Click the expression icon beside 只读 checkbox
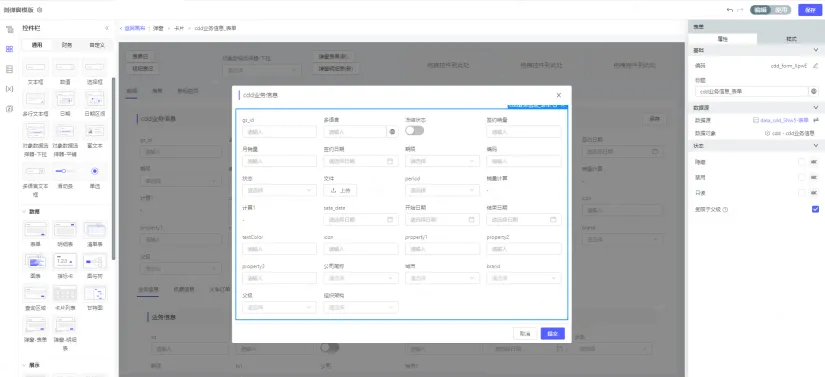 click(815, 193)
